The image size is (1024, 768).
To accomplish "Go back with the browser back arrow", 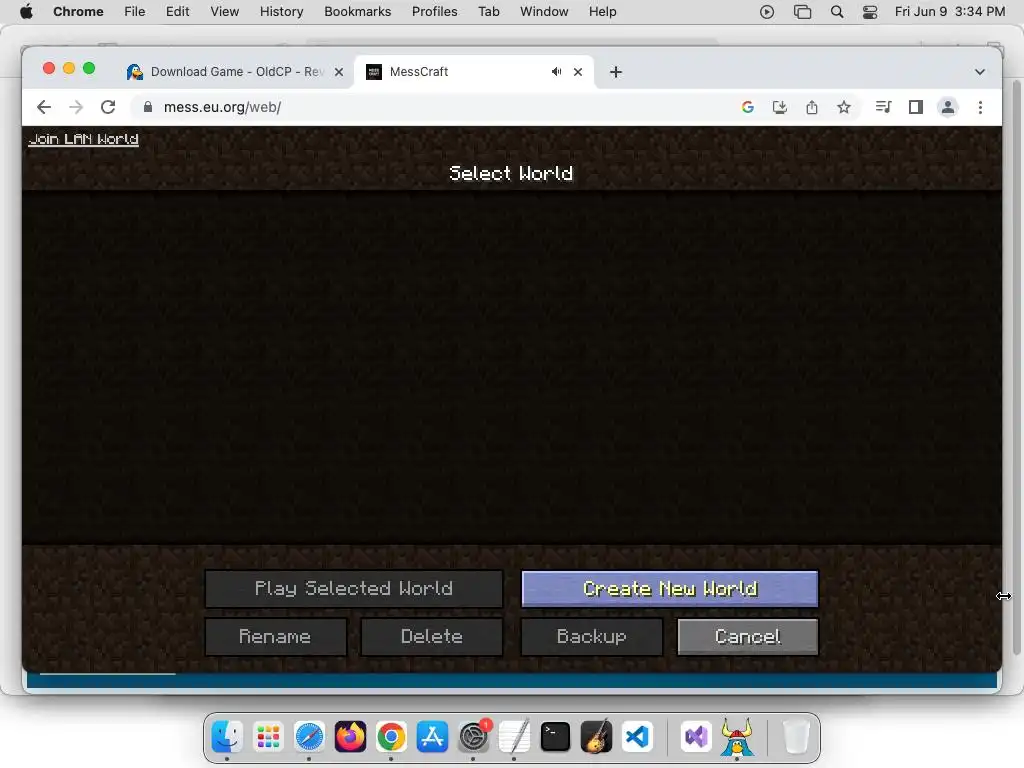I will tap(44, 107).
